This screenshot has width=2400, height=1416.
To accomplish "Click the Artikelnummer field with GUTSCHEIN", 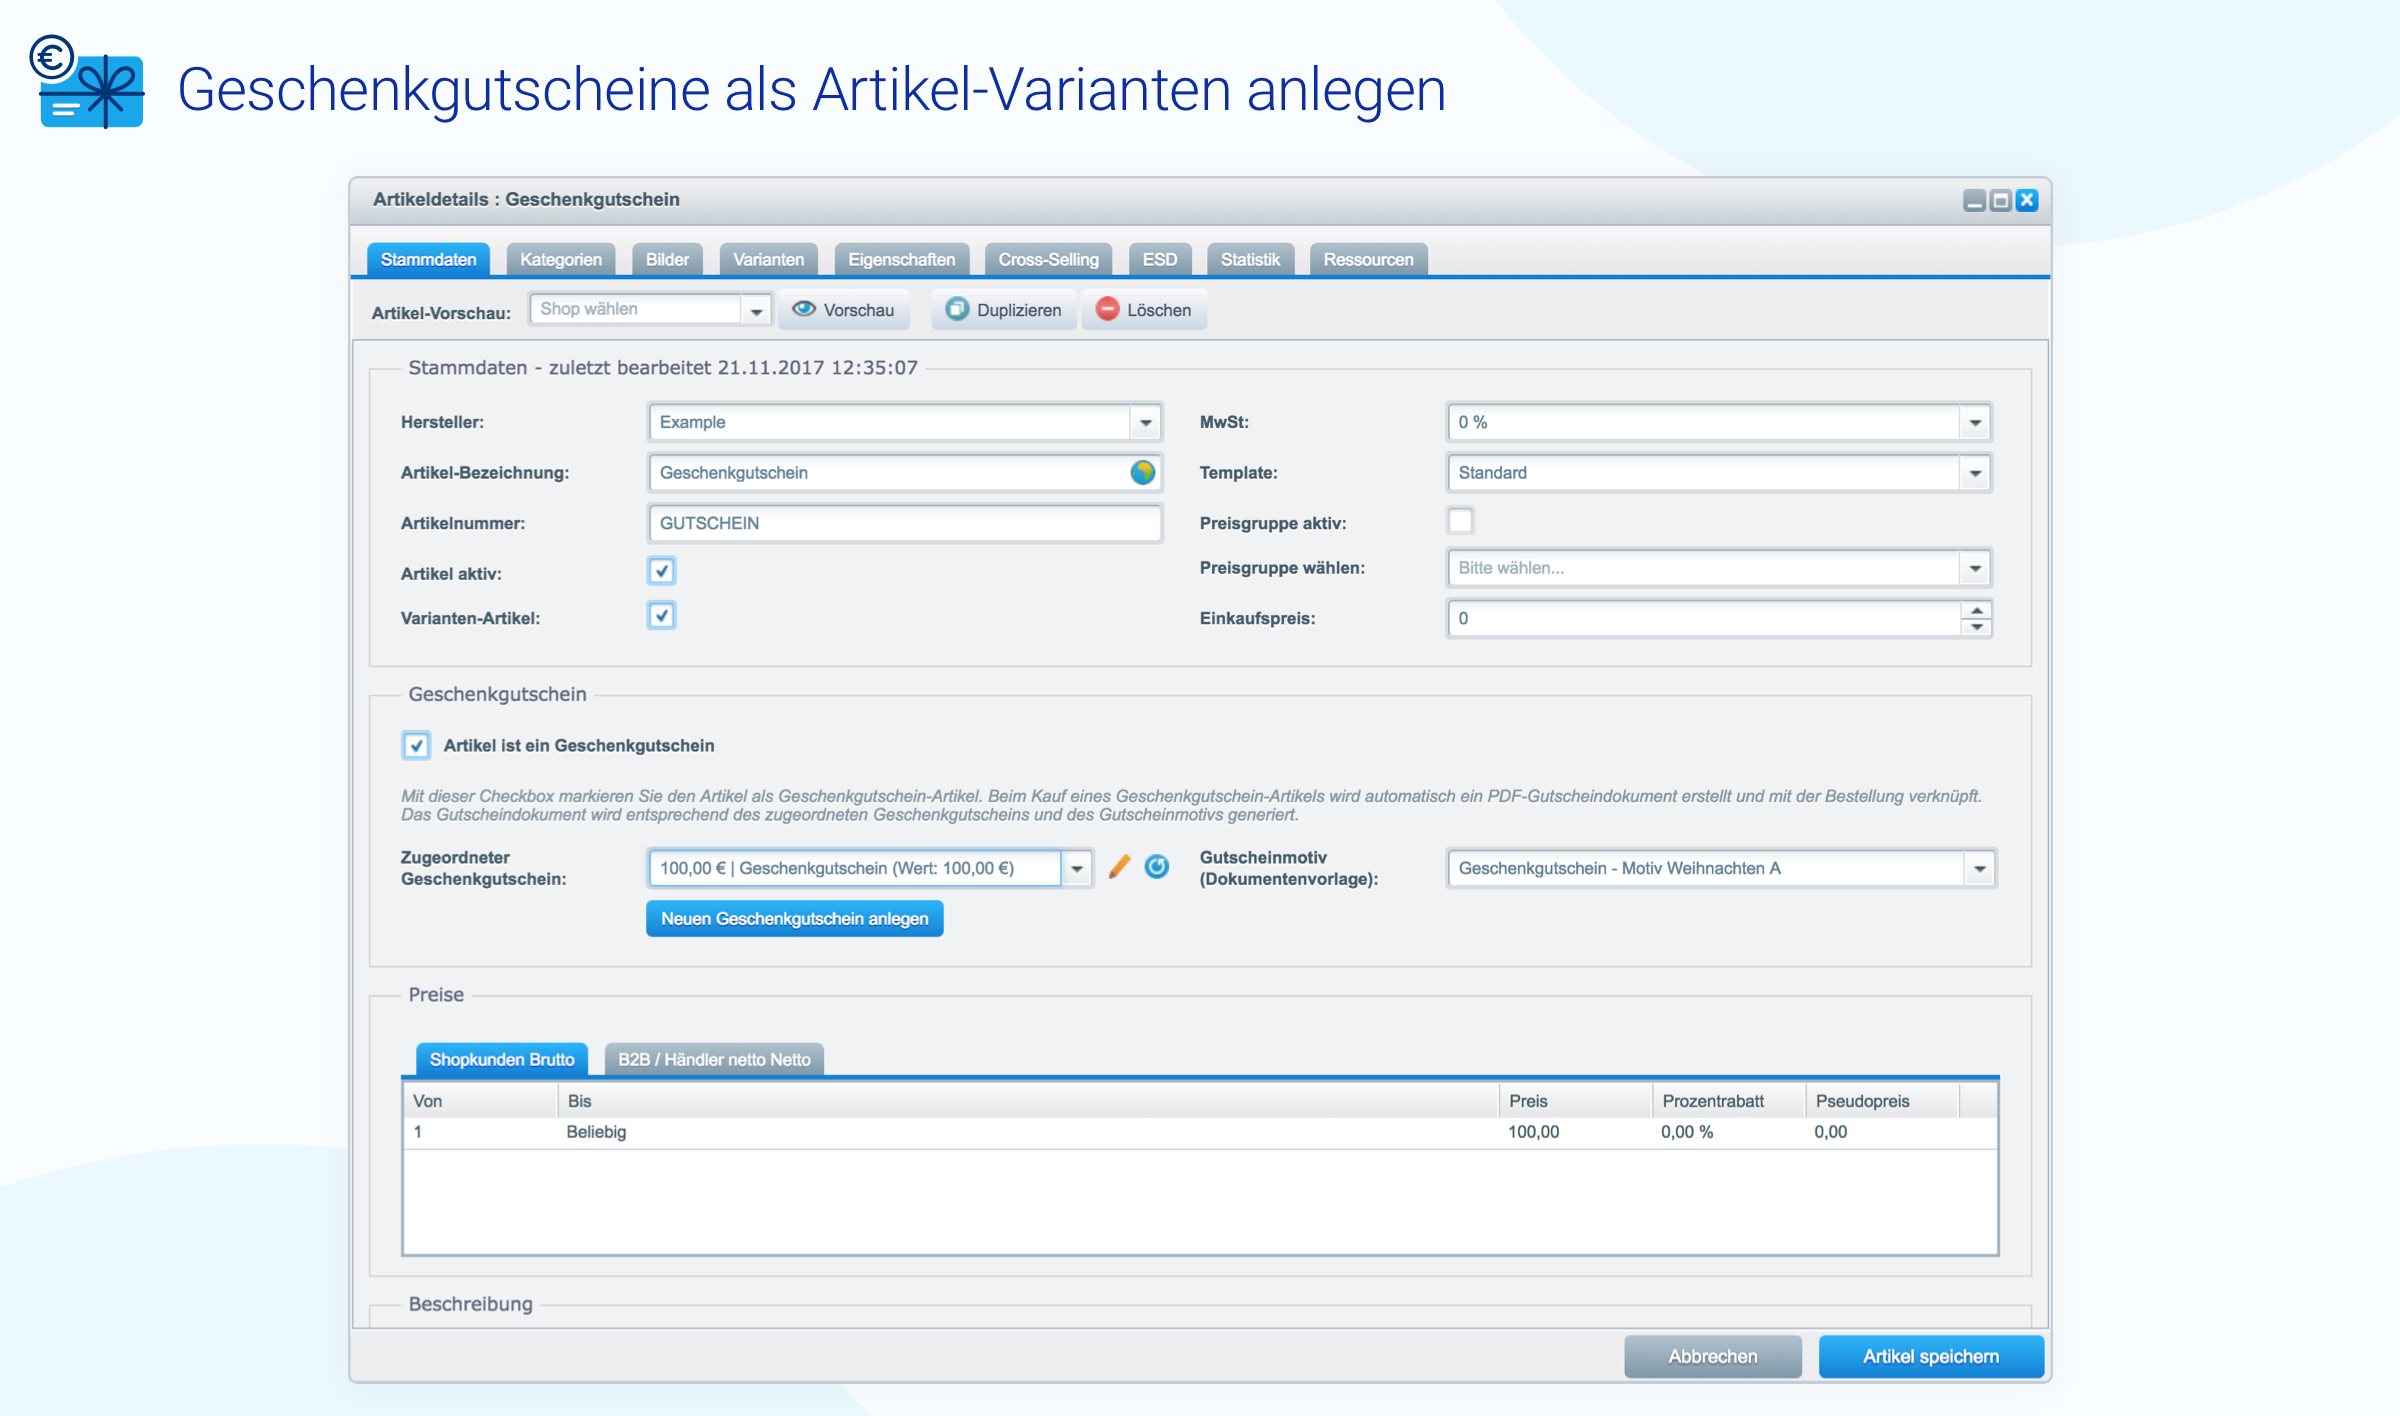I will pos(905,523).
